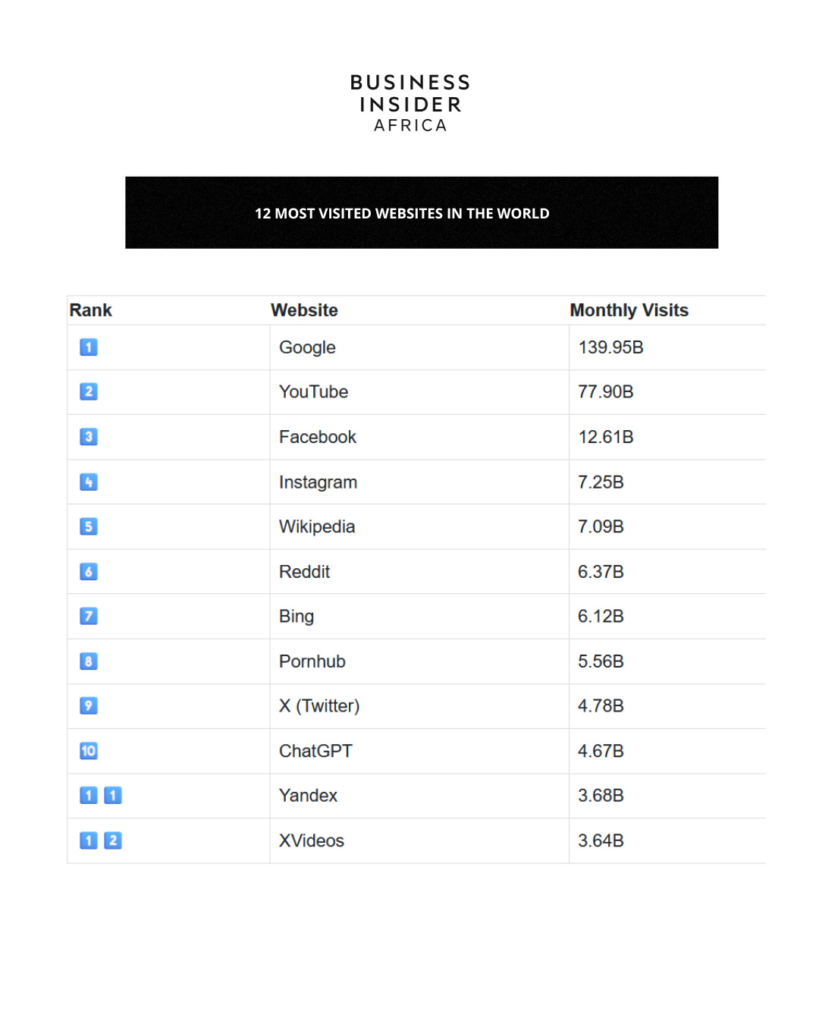Click the rank 10 number badge

tap(88, 751)
